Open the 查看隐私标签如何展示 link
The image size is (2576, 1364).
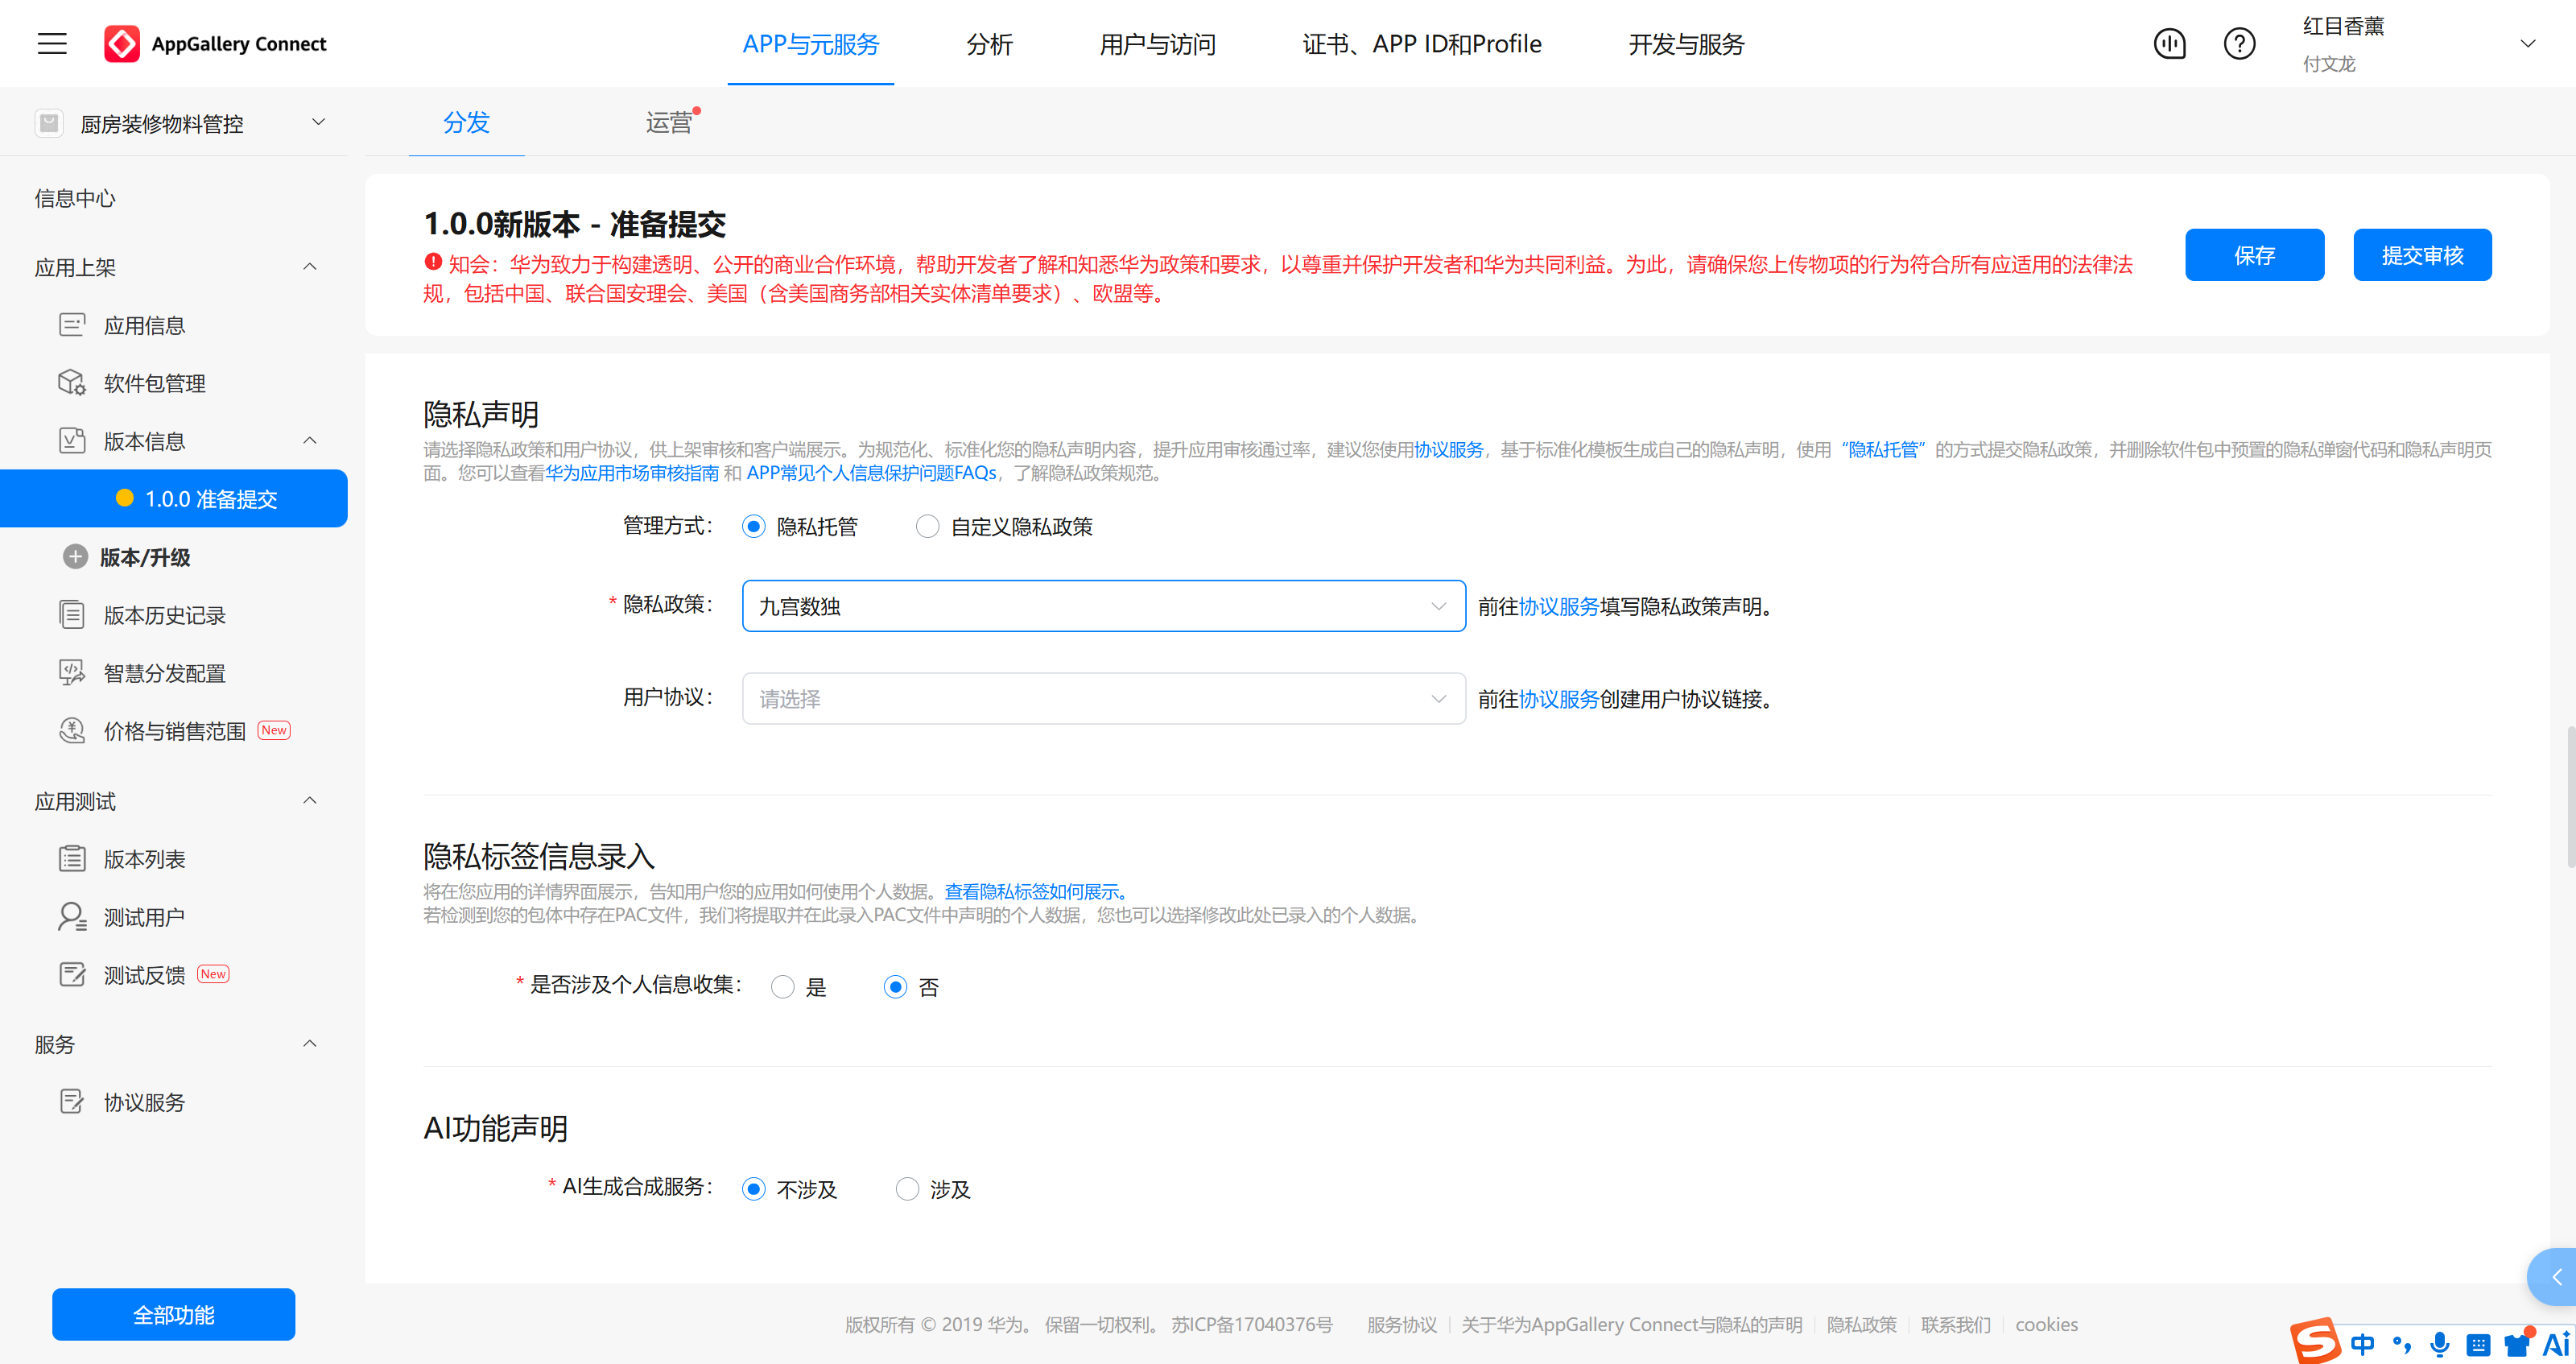tap(1037, 891)
